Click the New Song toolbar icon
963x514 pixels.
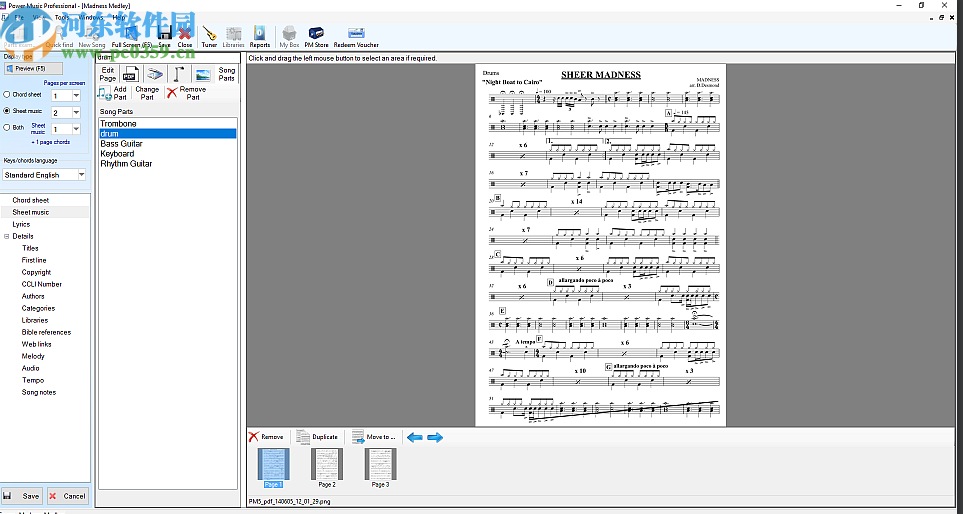92,36
